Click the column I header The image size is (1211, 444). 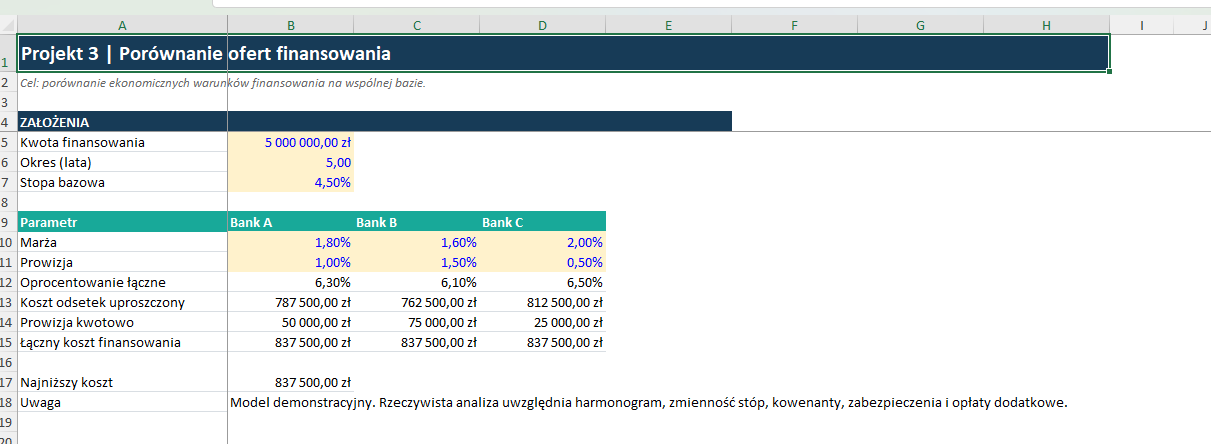[1141, 26]
